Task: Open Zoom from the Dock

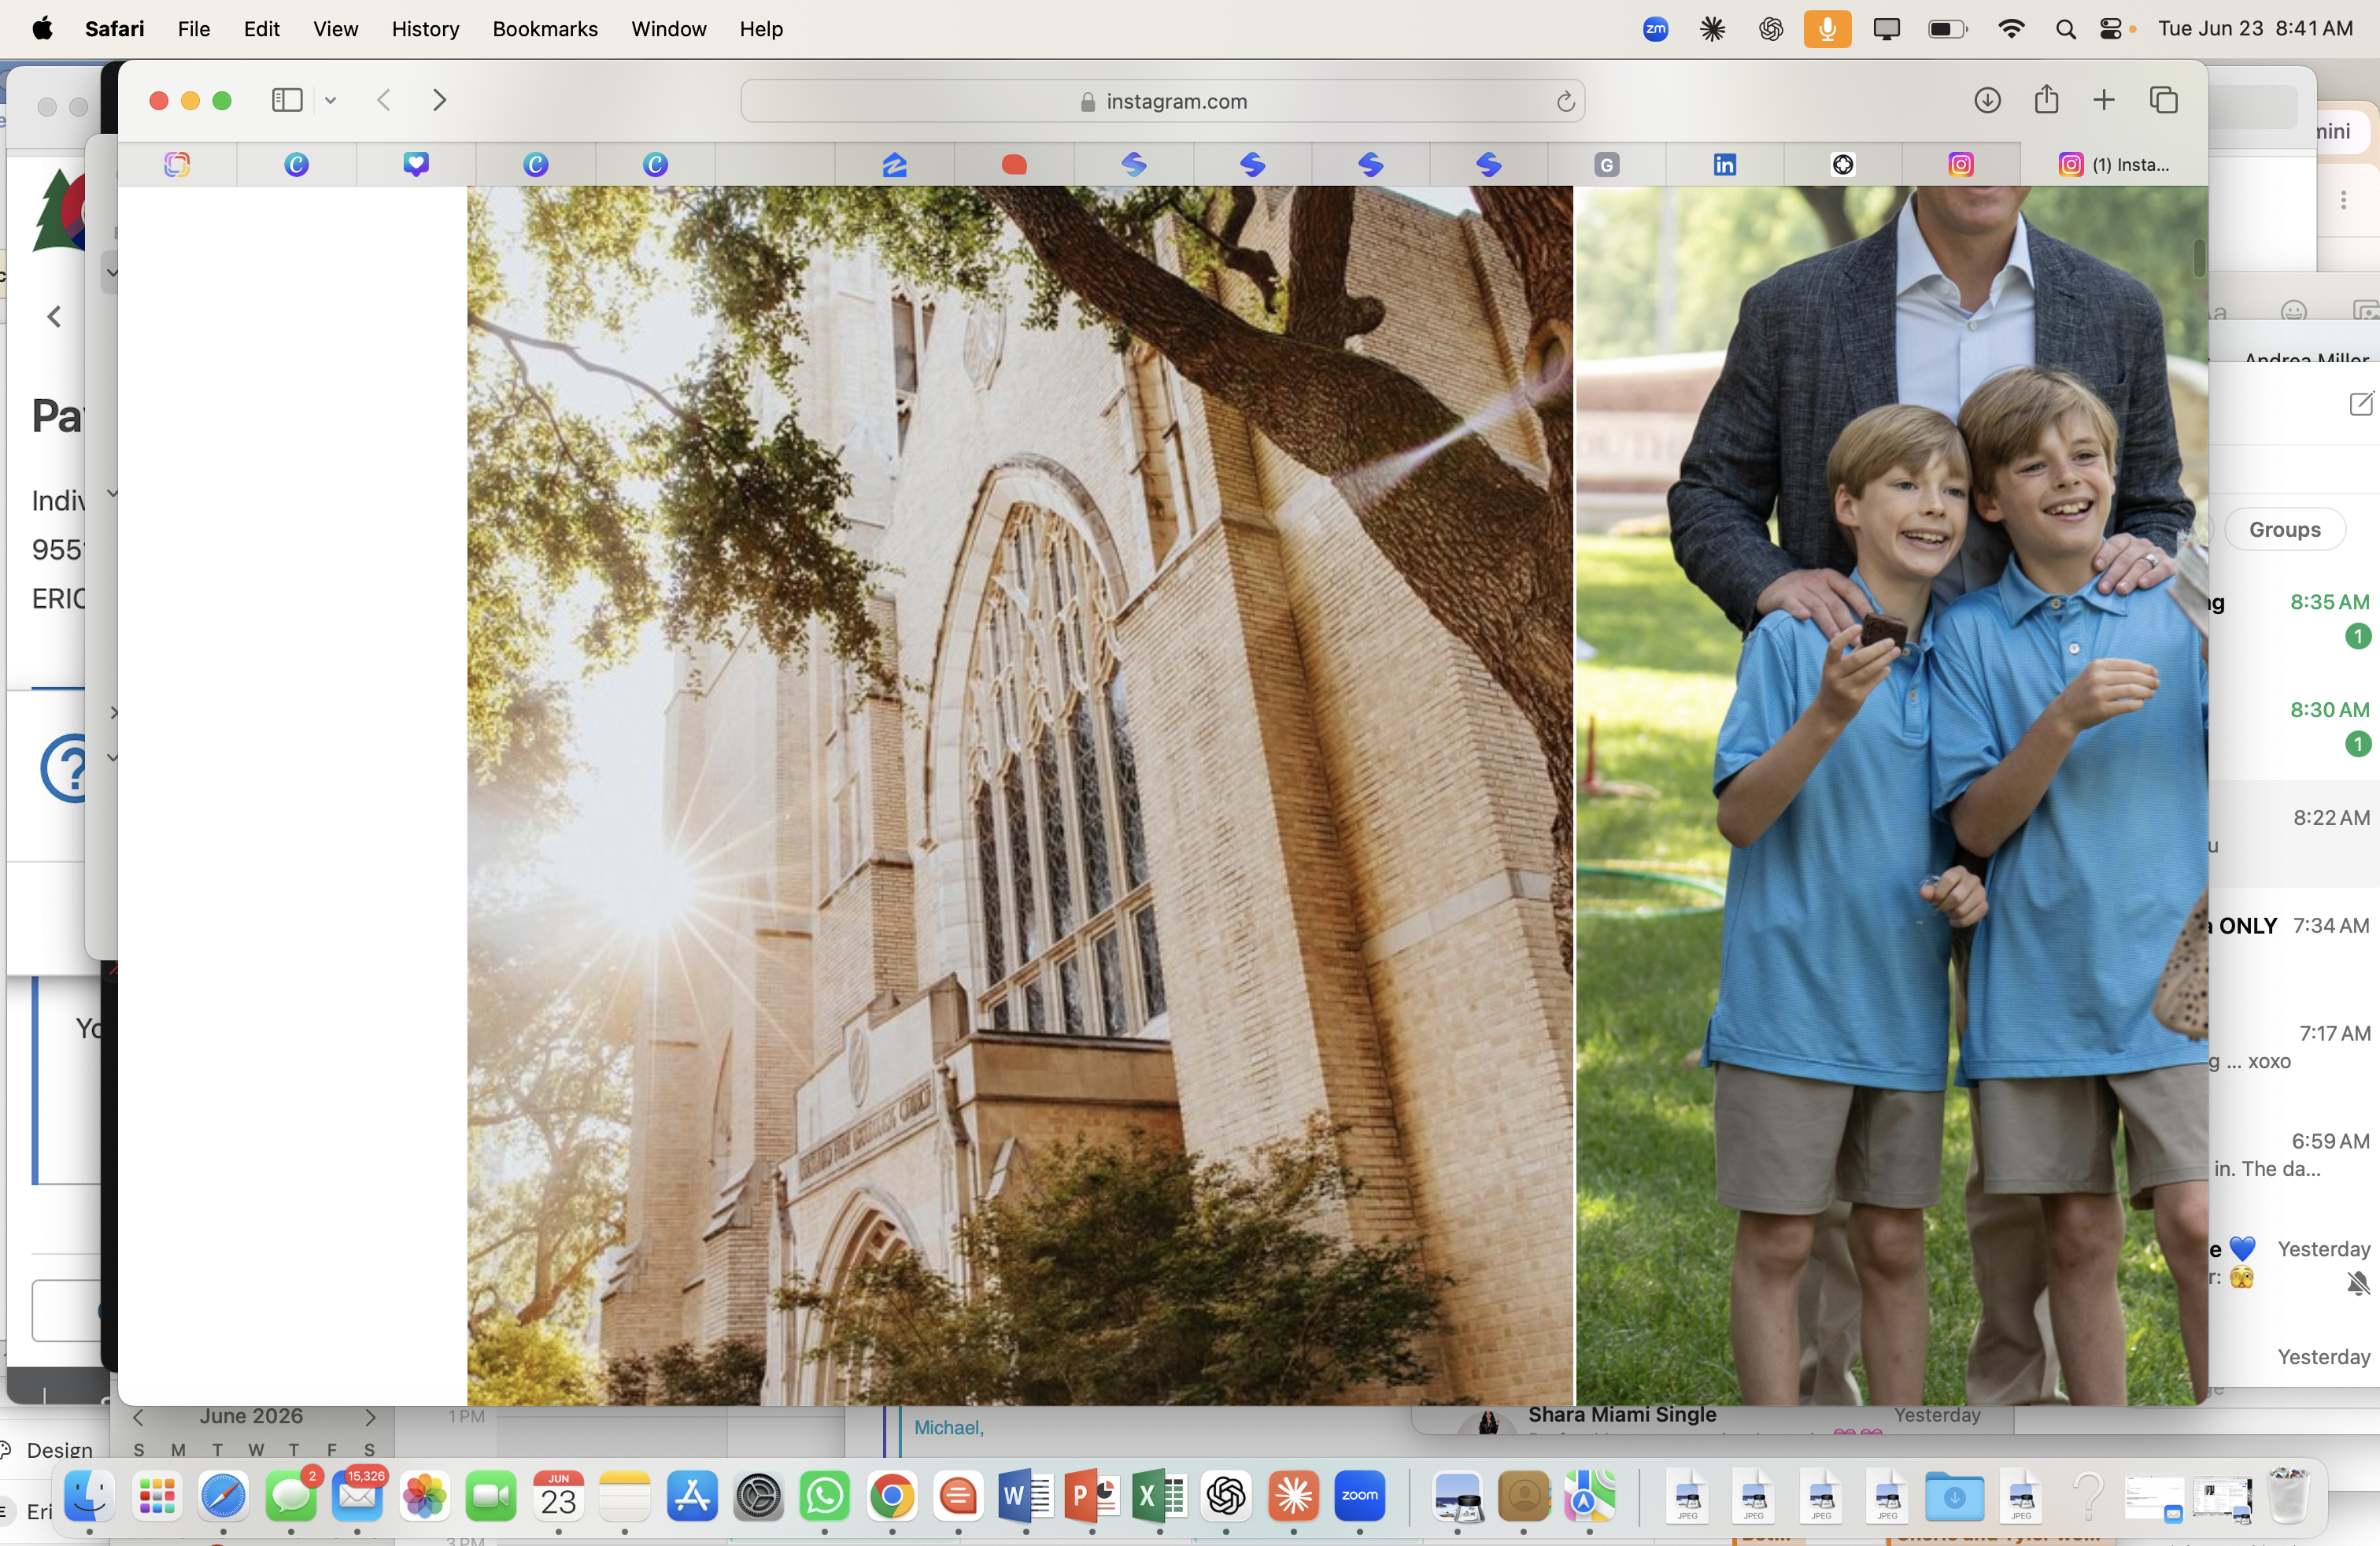Action: (x=1359, y=1496)
